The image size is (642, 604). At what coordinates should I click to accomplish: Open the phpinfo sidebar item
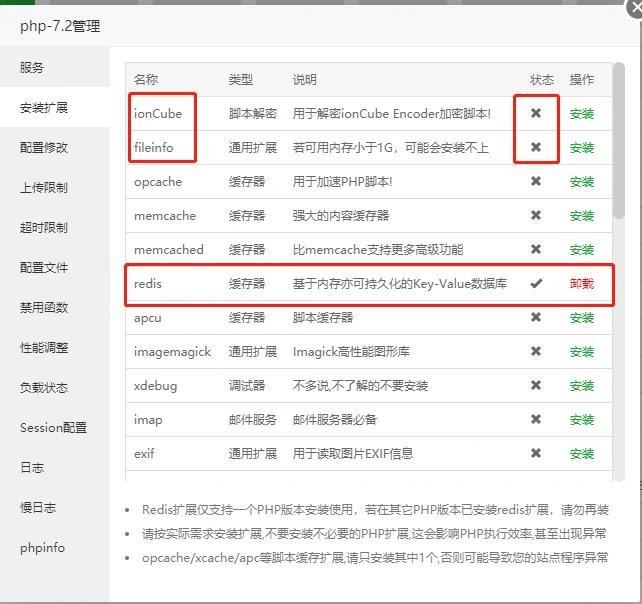tap(42, 547)
